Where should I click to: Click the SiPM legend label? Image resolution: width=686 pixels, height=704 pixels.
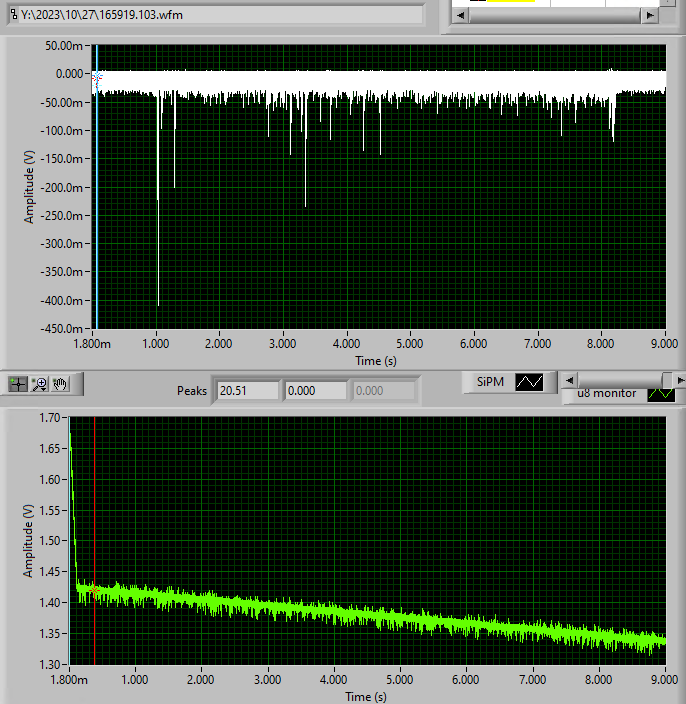(490, 382)
